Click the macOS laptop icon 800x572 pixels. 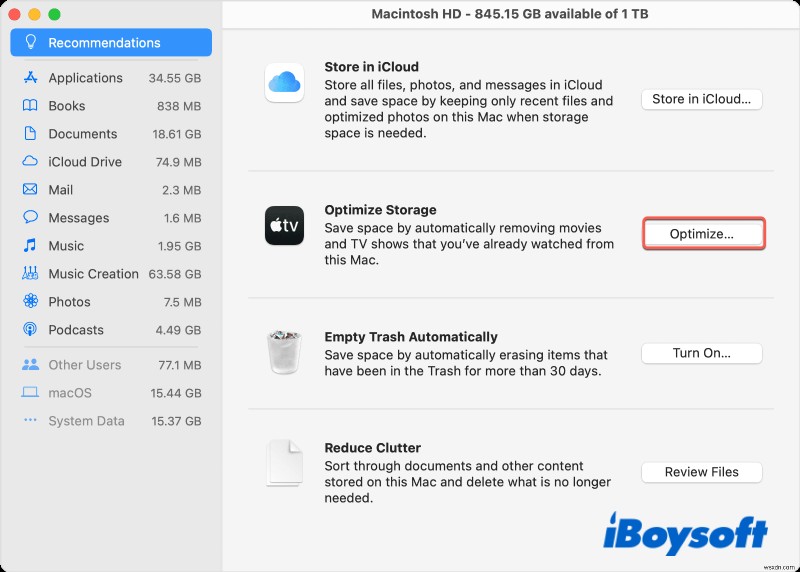coord(30,392)
